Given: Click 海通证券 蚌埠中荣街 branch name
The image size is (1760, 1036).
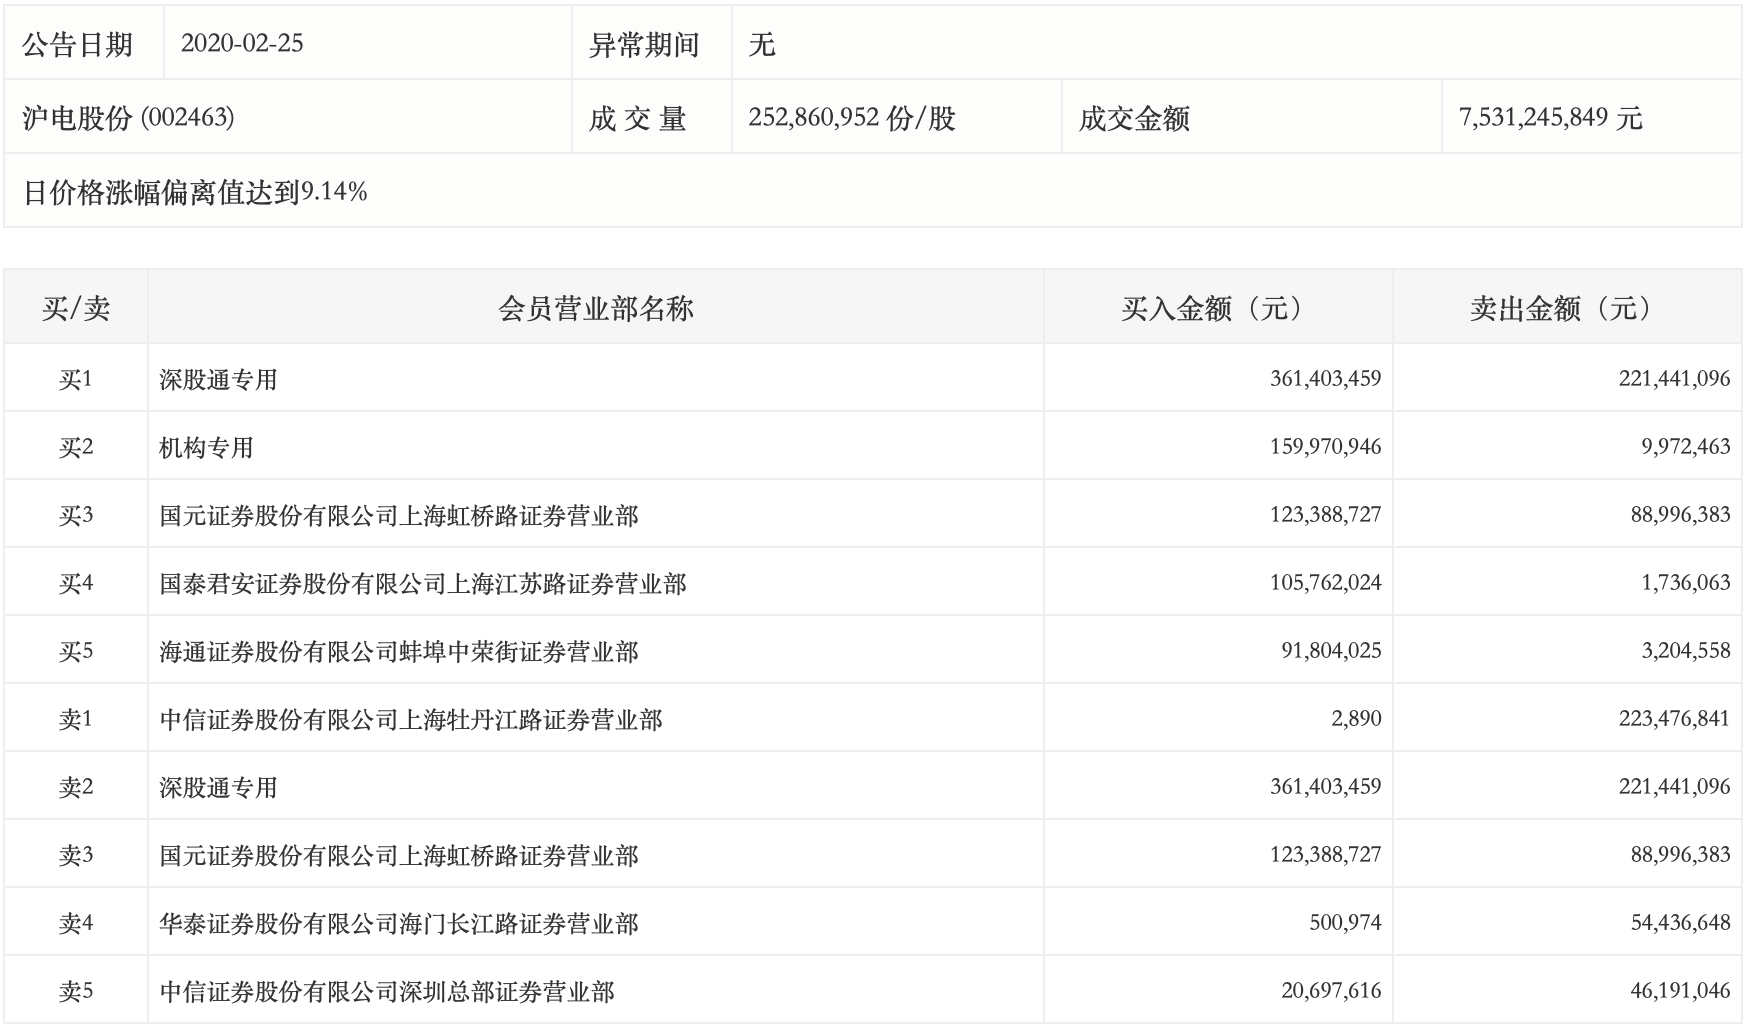Looking at the screenshot, I should pyautogui.click(x=399, y=652).
